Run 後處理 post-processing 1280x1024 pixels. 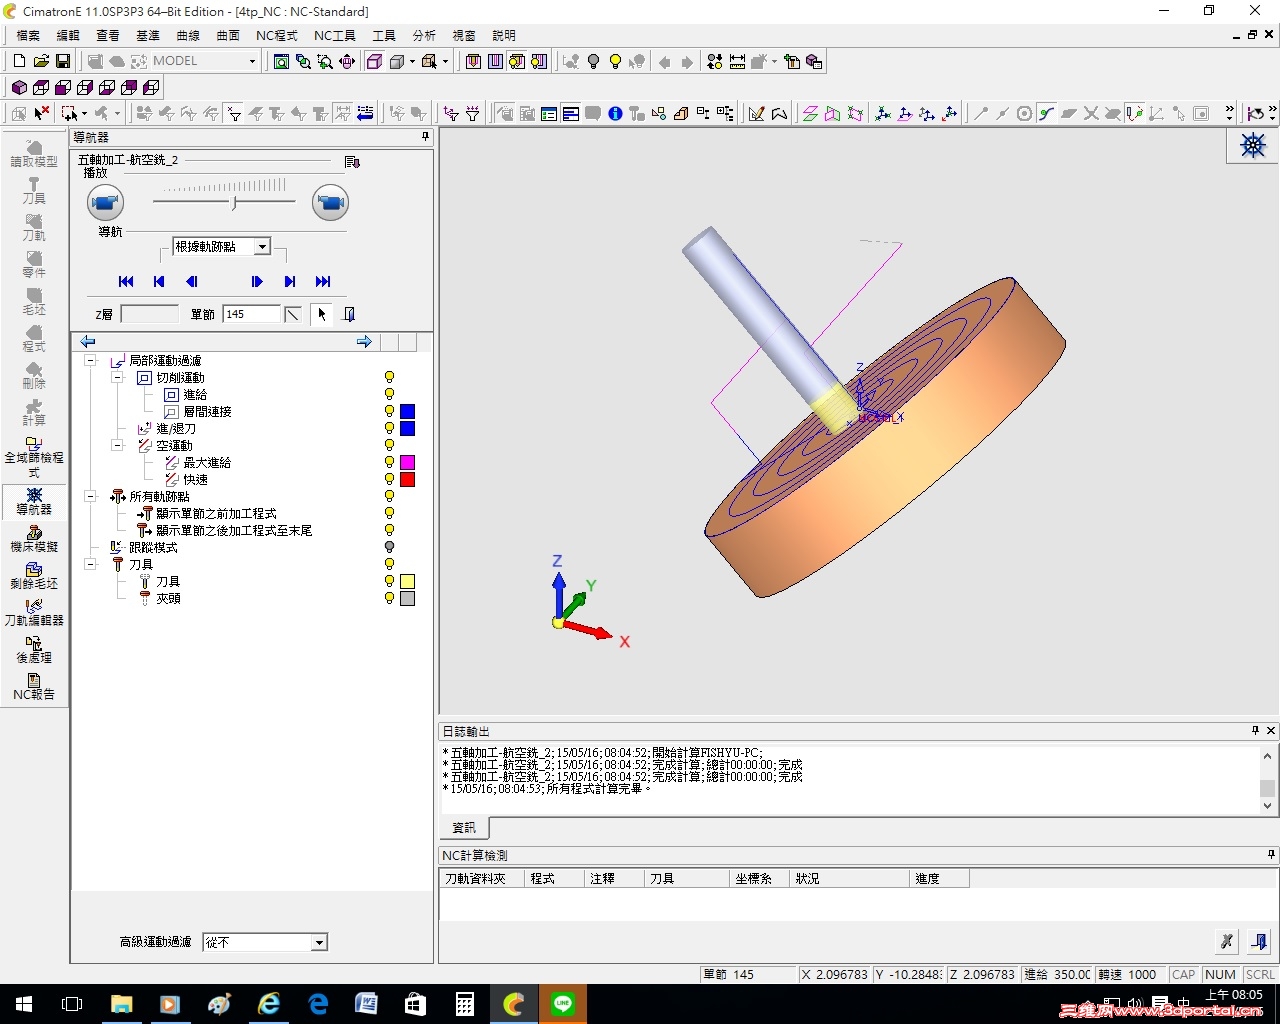34,649
